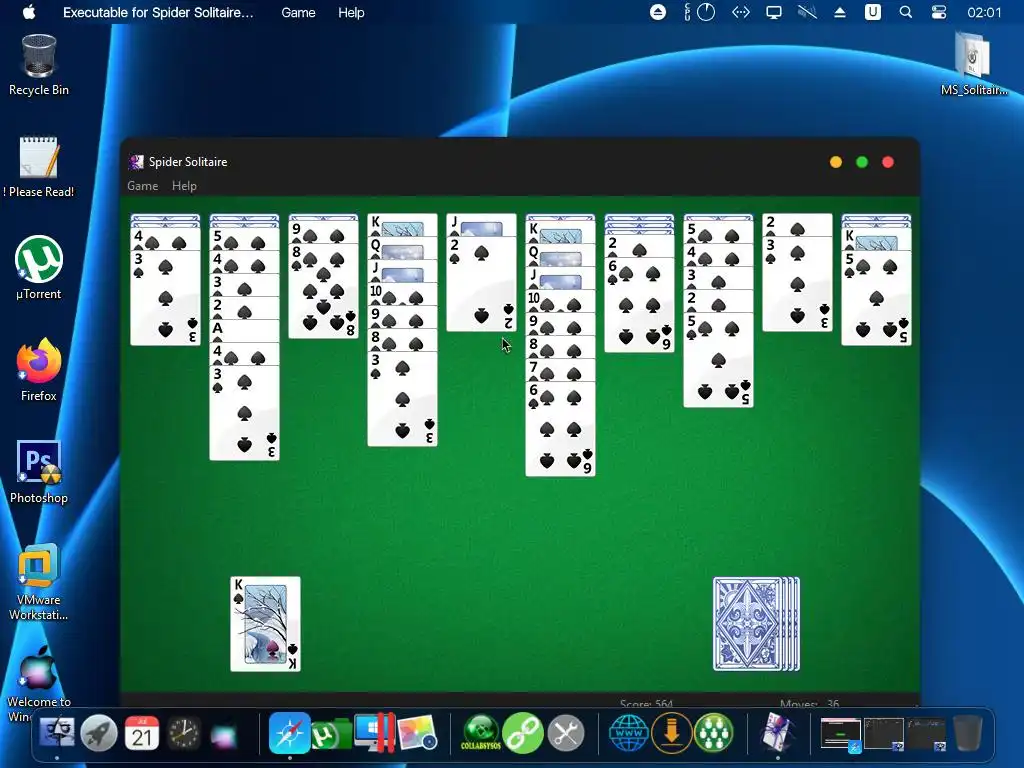Click the Apple logo in the menu bar
The height and width of the screenshot is (768, 1024).
[29, 12]
